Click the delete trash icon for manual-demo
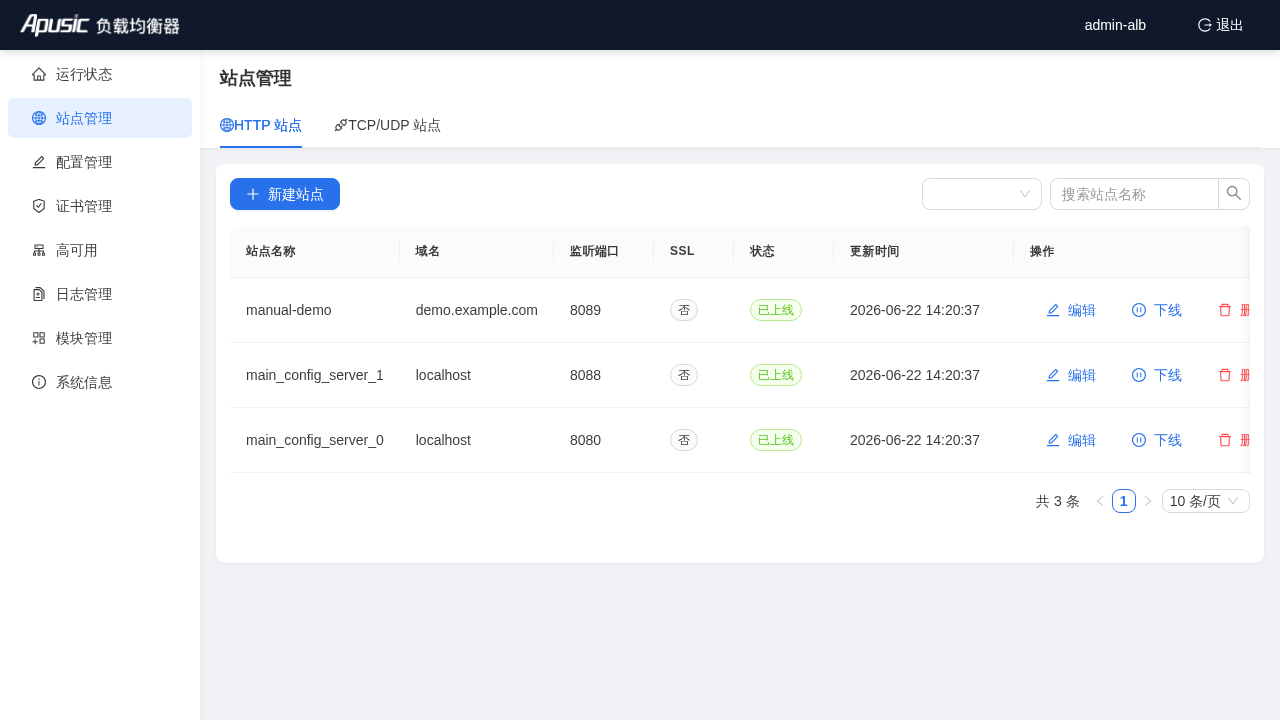1280x720 pixels. tap(1225, 310)
